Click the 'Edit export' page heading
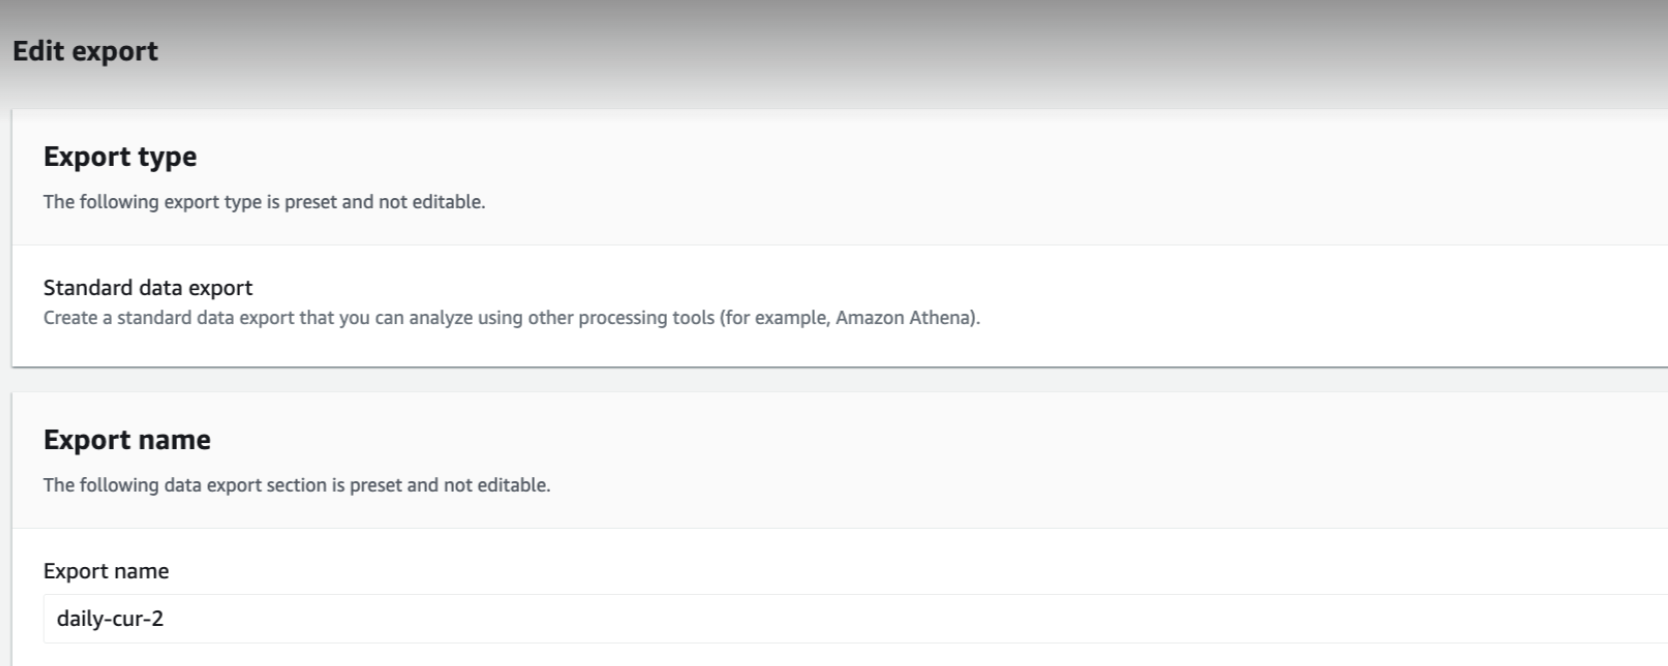Screen dimensions: 1668x666 click(85, 51)
